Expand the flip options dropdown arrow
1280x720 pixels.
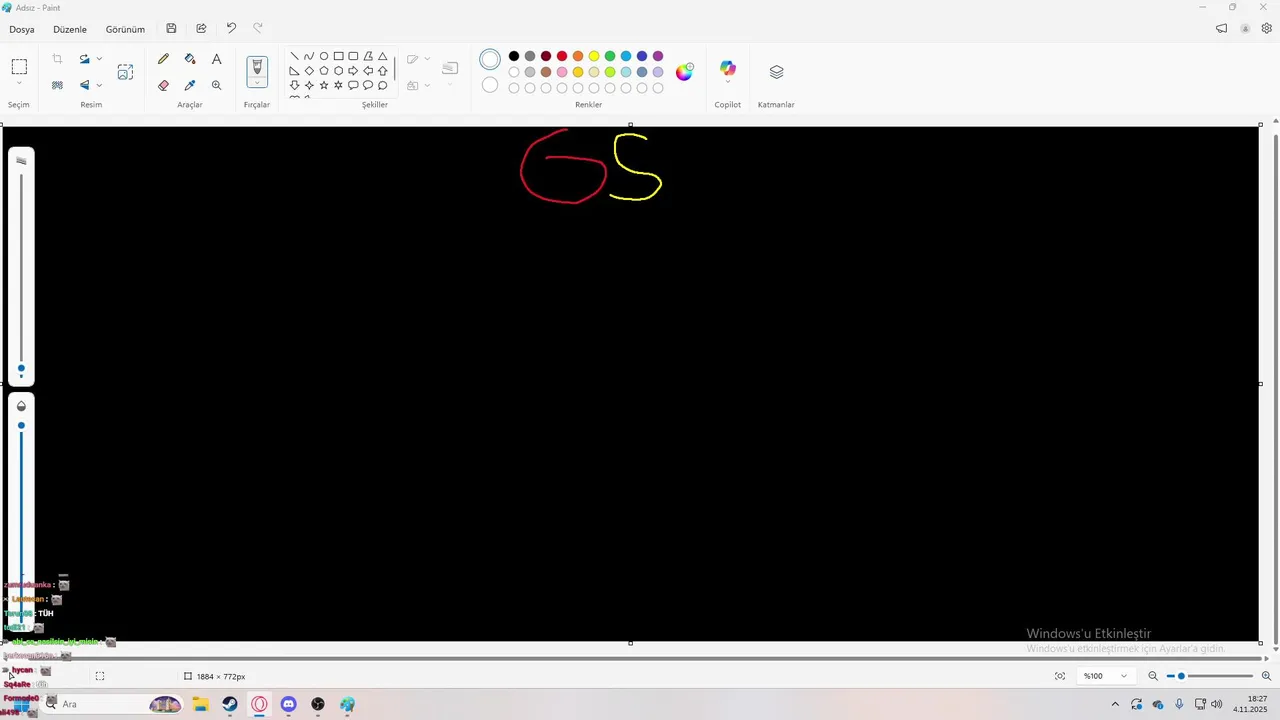99,85
